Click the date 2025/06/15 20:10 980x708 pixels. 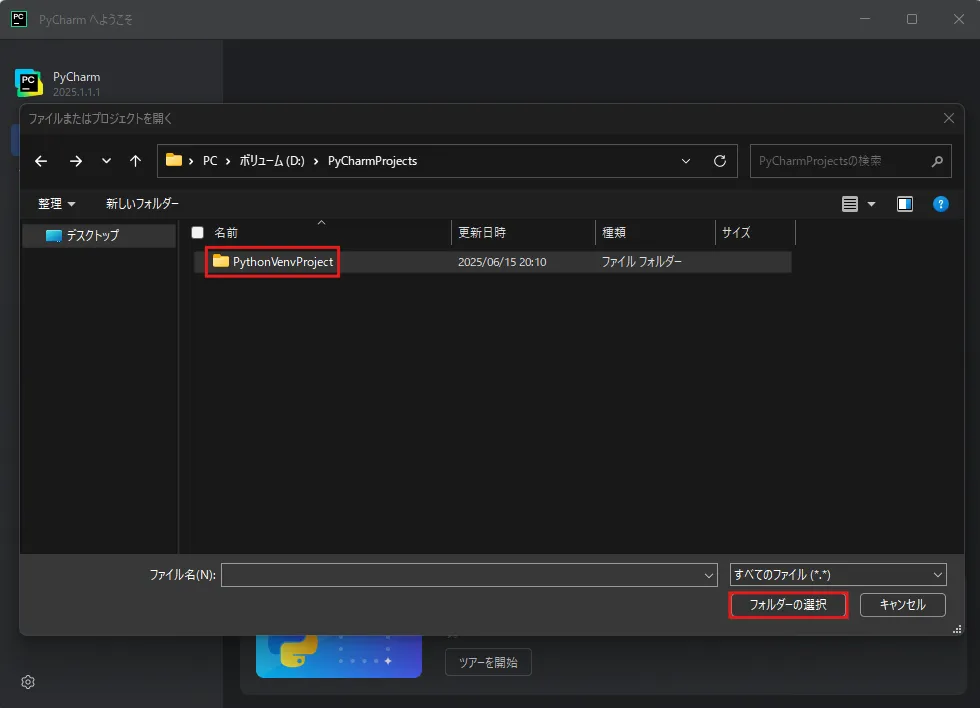click(502, 262)
